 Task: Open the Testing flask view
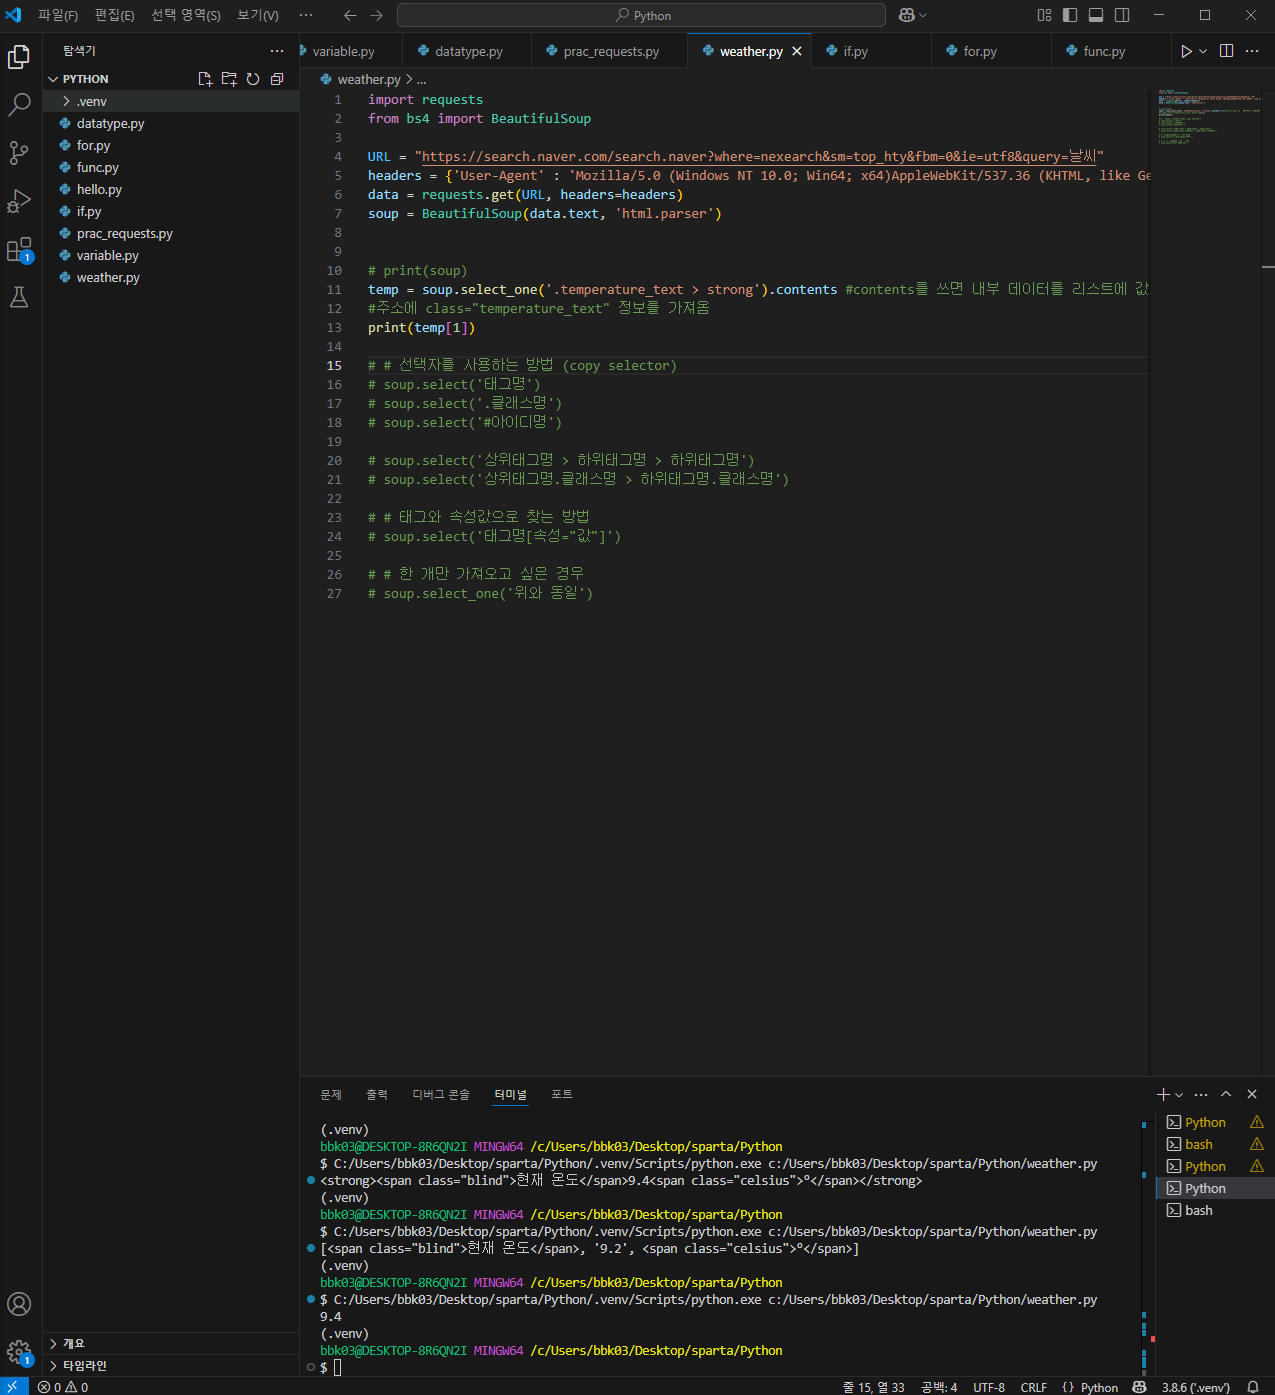pyautogui.click(x=19, y=297)
